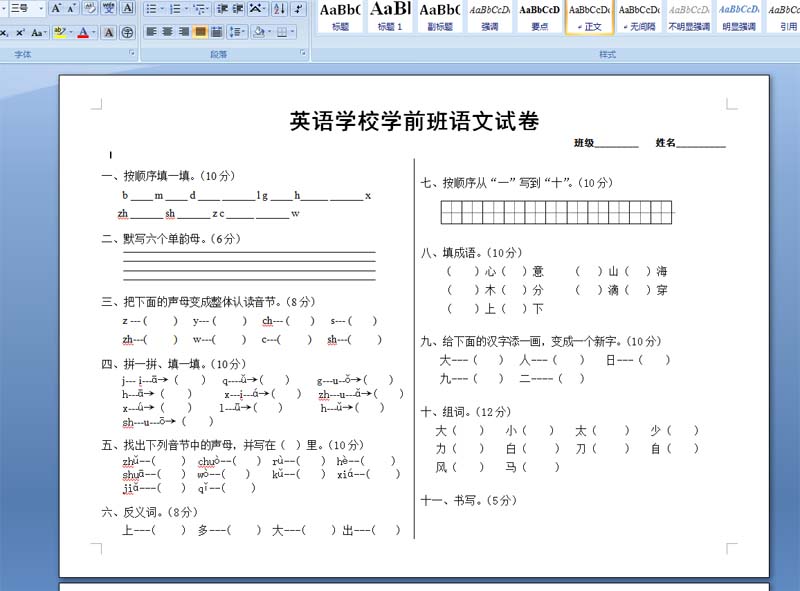The width and height of the screenshot is (800, 591).
Task: Click heading 四、拼一拼、填一填
Action: click(x=173, y=364)
